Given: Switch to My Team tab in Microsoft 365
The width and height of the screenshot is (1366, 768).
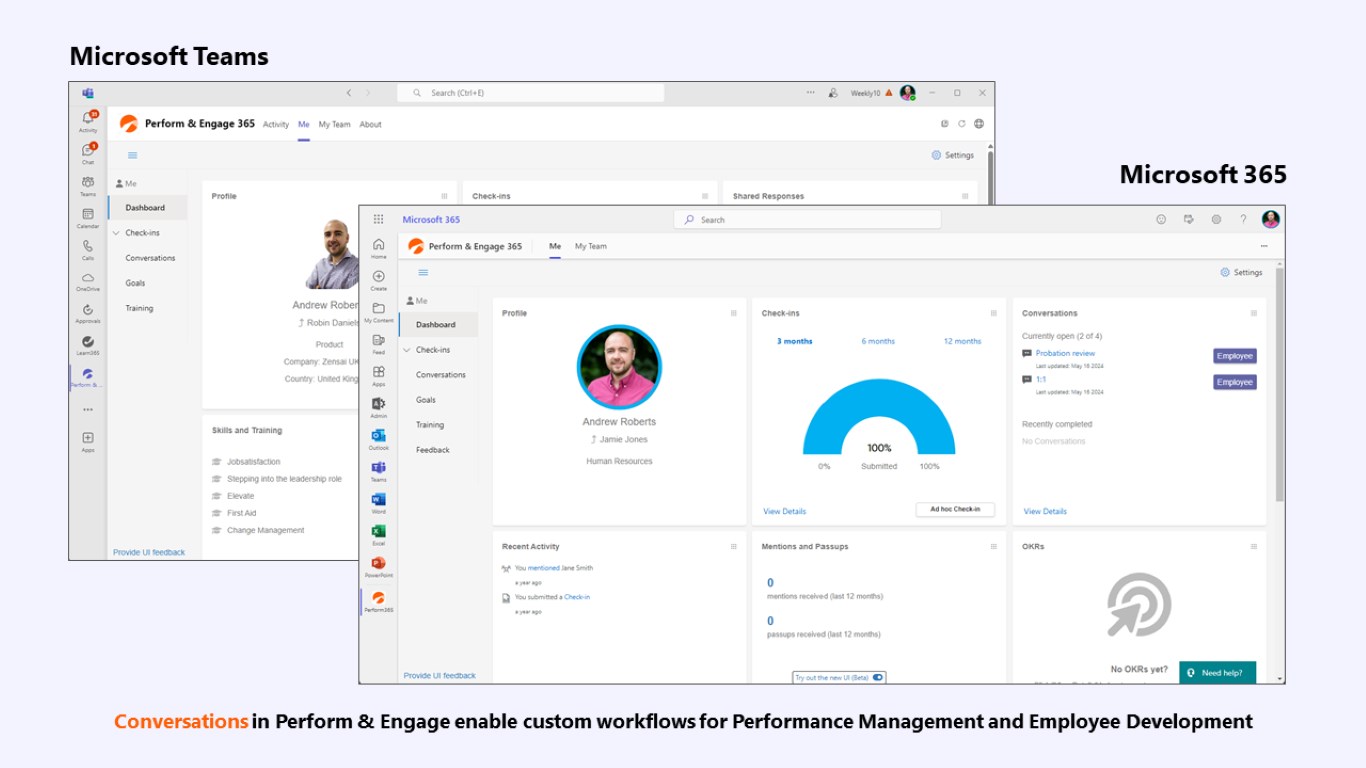Looking at the screenshot, I should coord(591,246).
